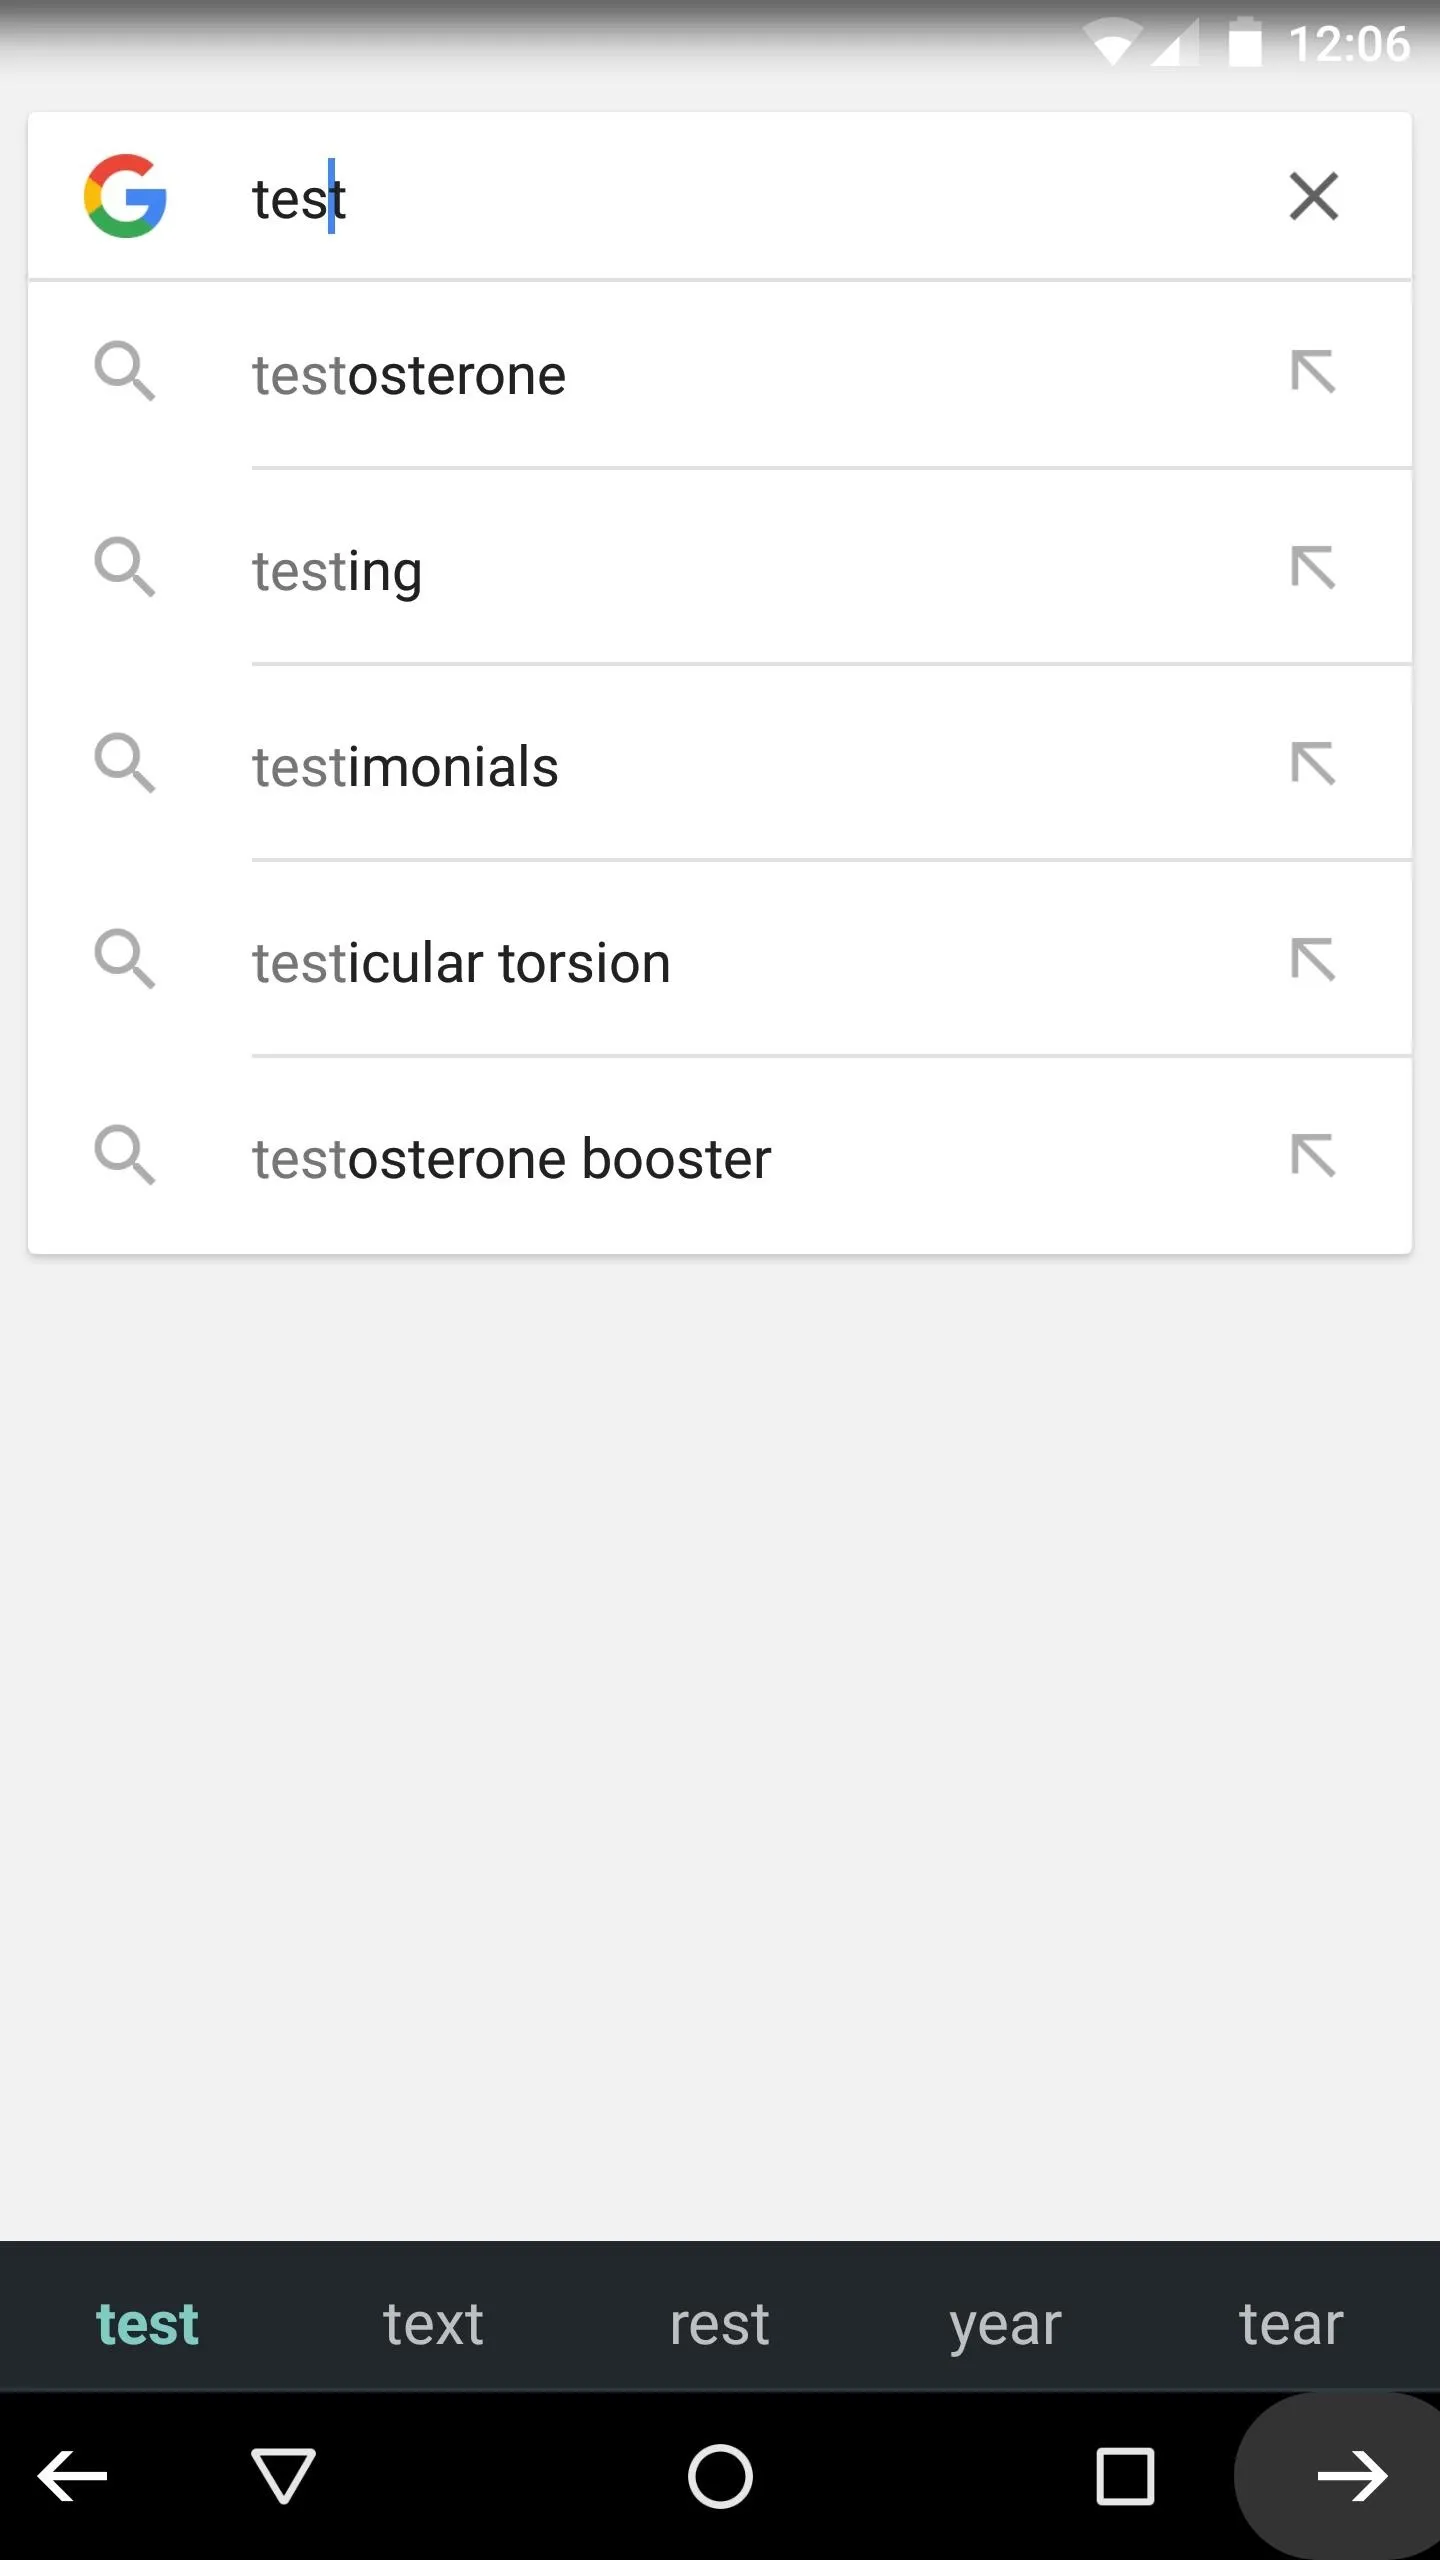Choose the testicular torsion suggestion
The height and width of the screenshot is (2560, 1440).
click(720, 962)
